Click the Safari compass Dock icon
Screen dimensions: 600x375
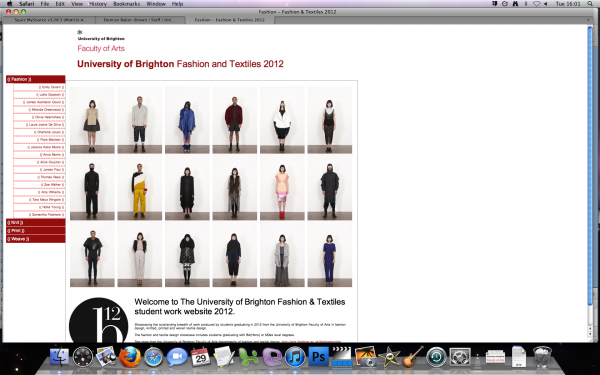click(153, 357)
